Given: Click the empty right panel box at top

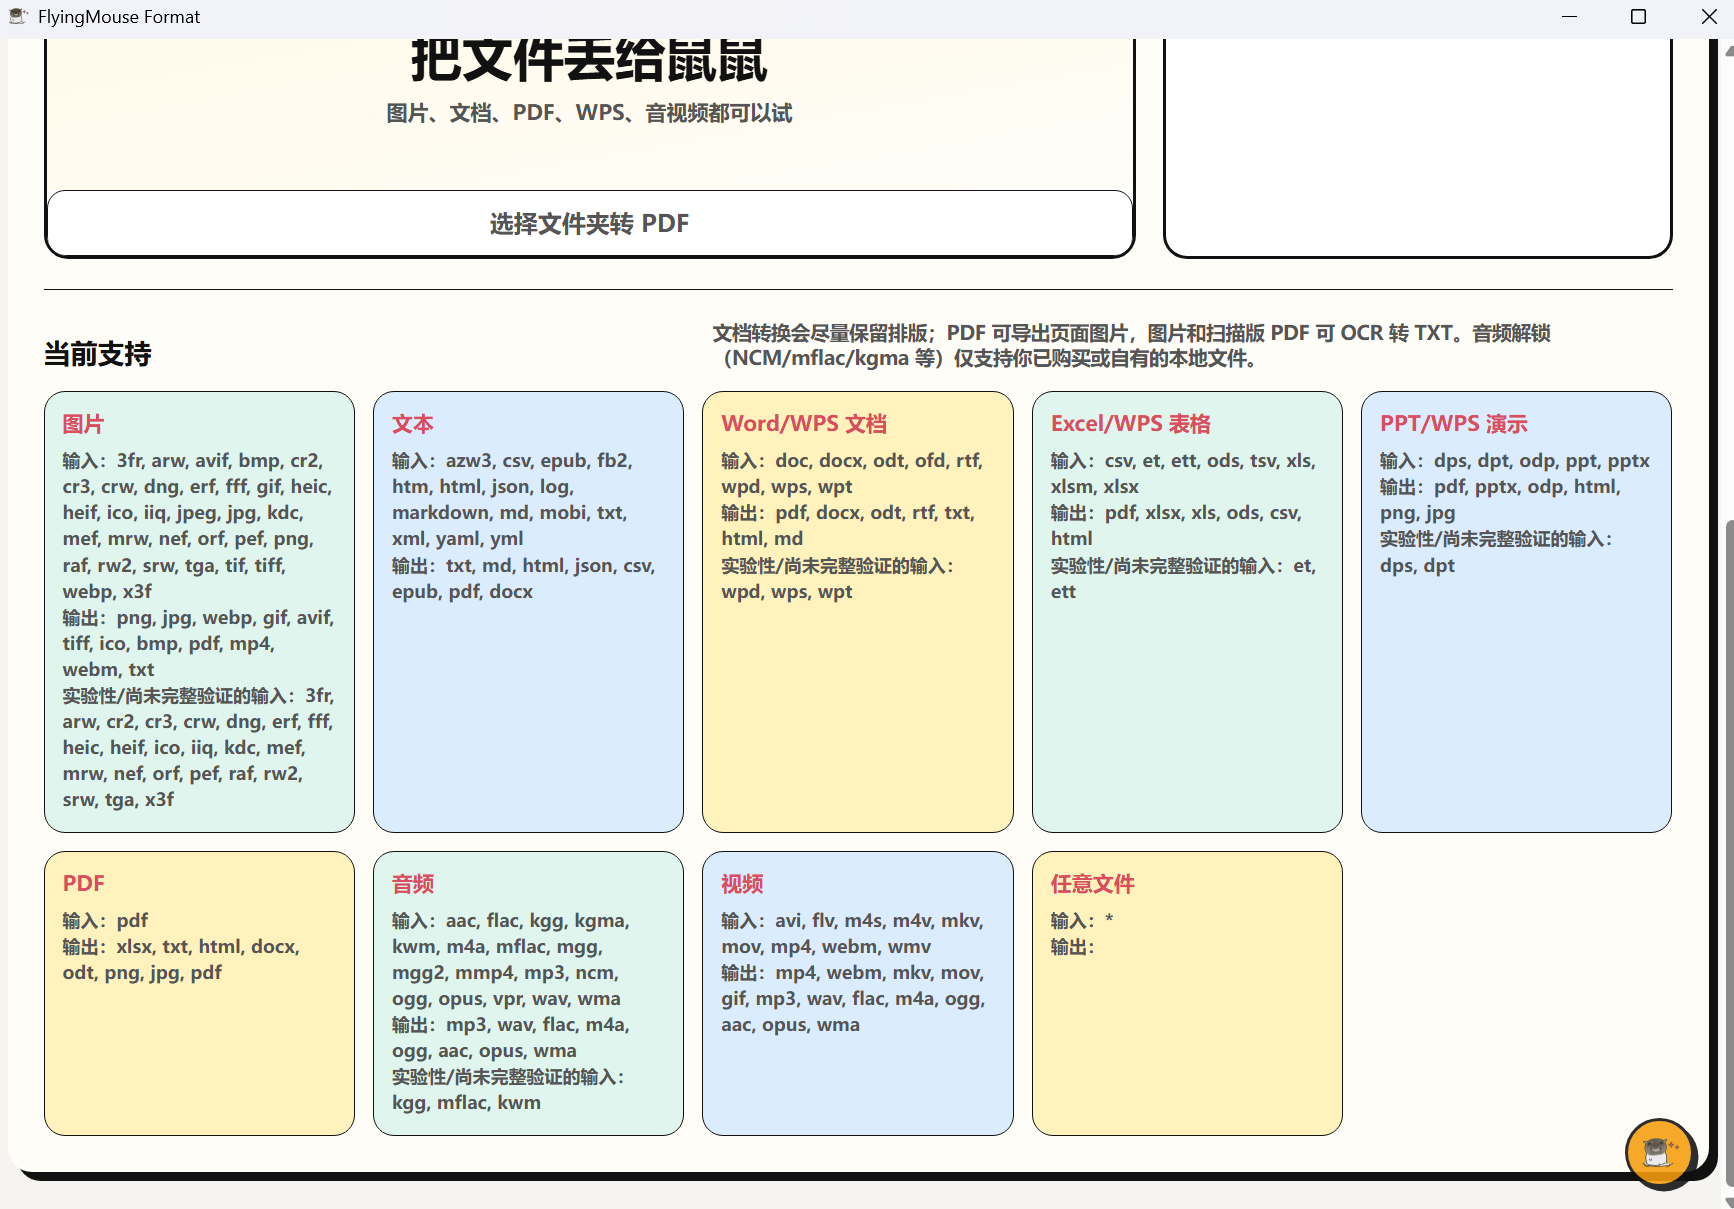Looking at the screenshot, I should [x=1418, y=147].
